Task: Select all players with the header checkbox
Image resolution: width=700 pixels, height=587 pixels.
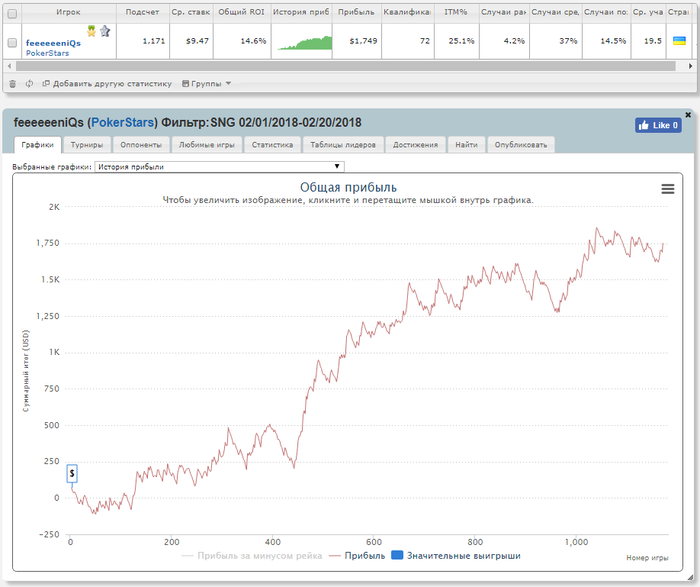Action: pos(12,14)
